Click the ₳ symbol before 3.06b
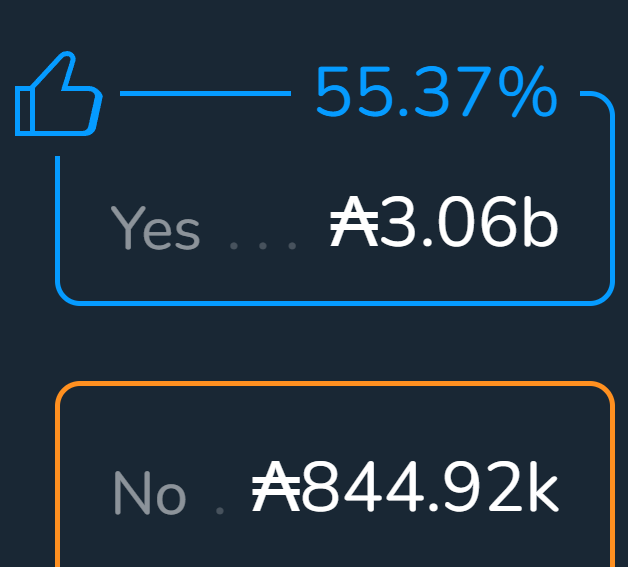 click(x=353, y=224)
